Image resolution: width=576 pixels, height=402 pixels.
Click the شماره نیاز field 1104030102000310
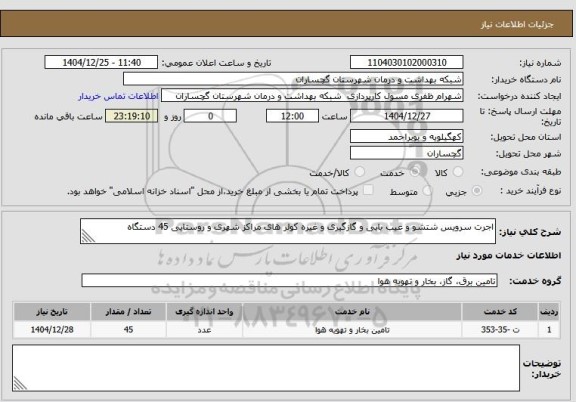[x=407, y=62]
